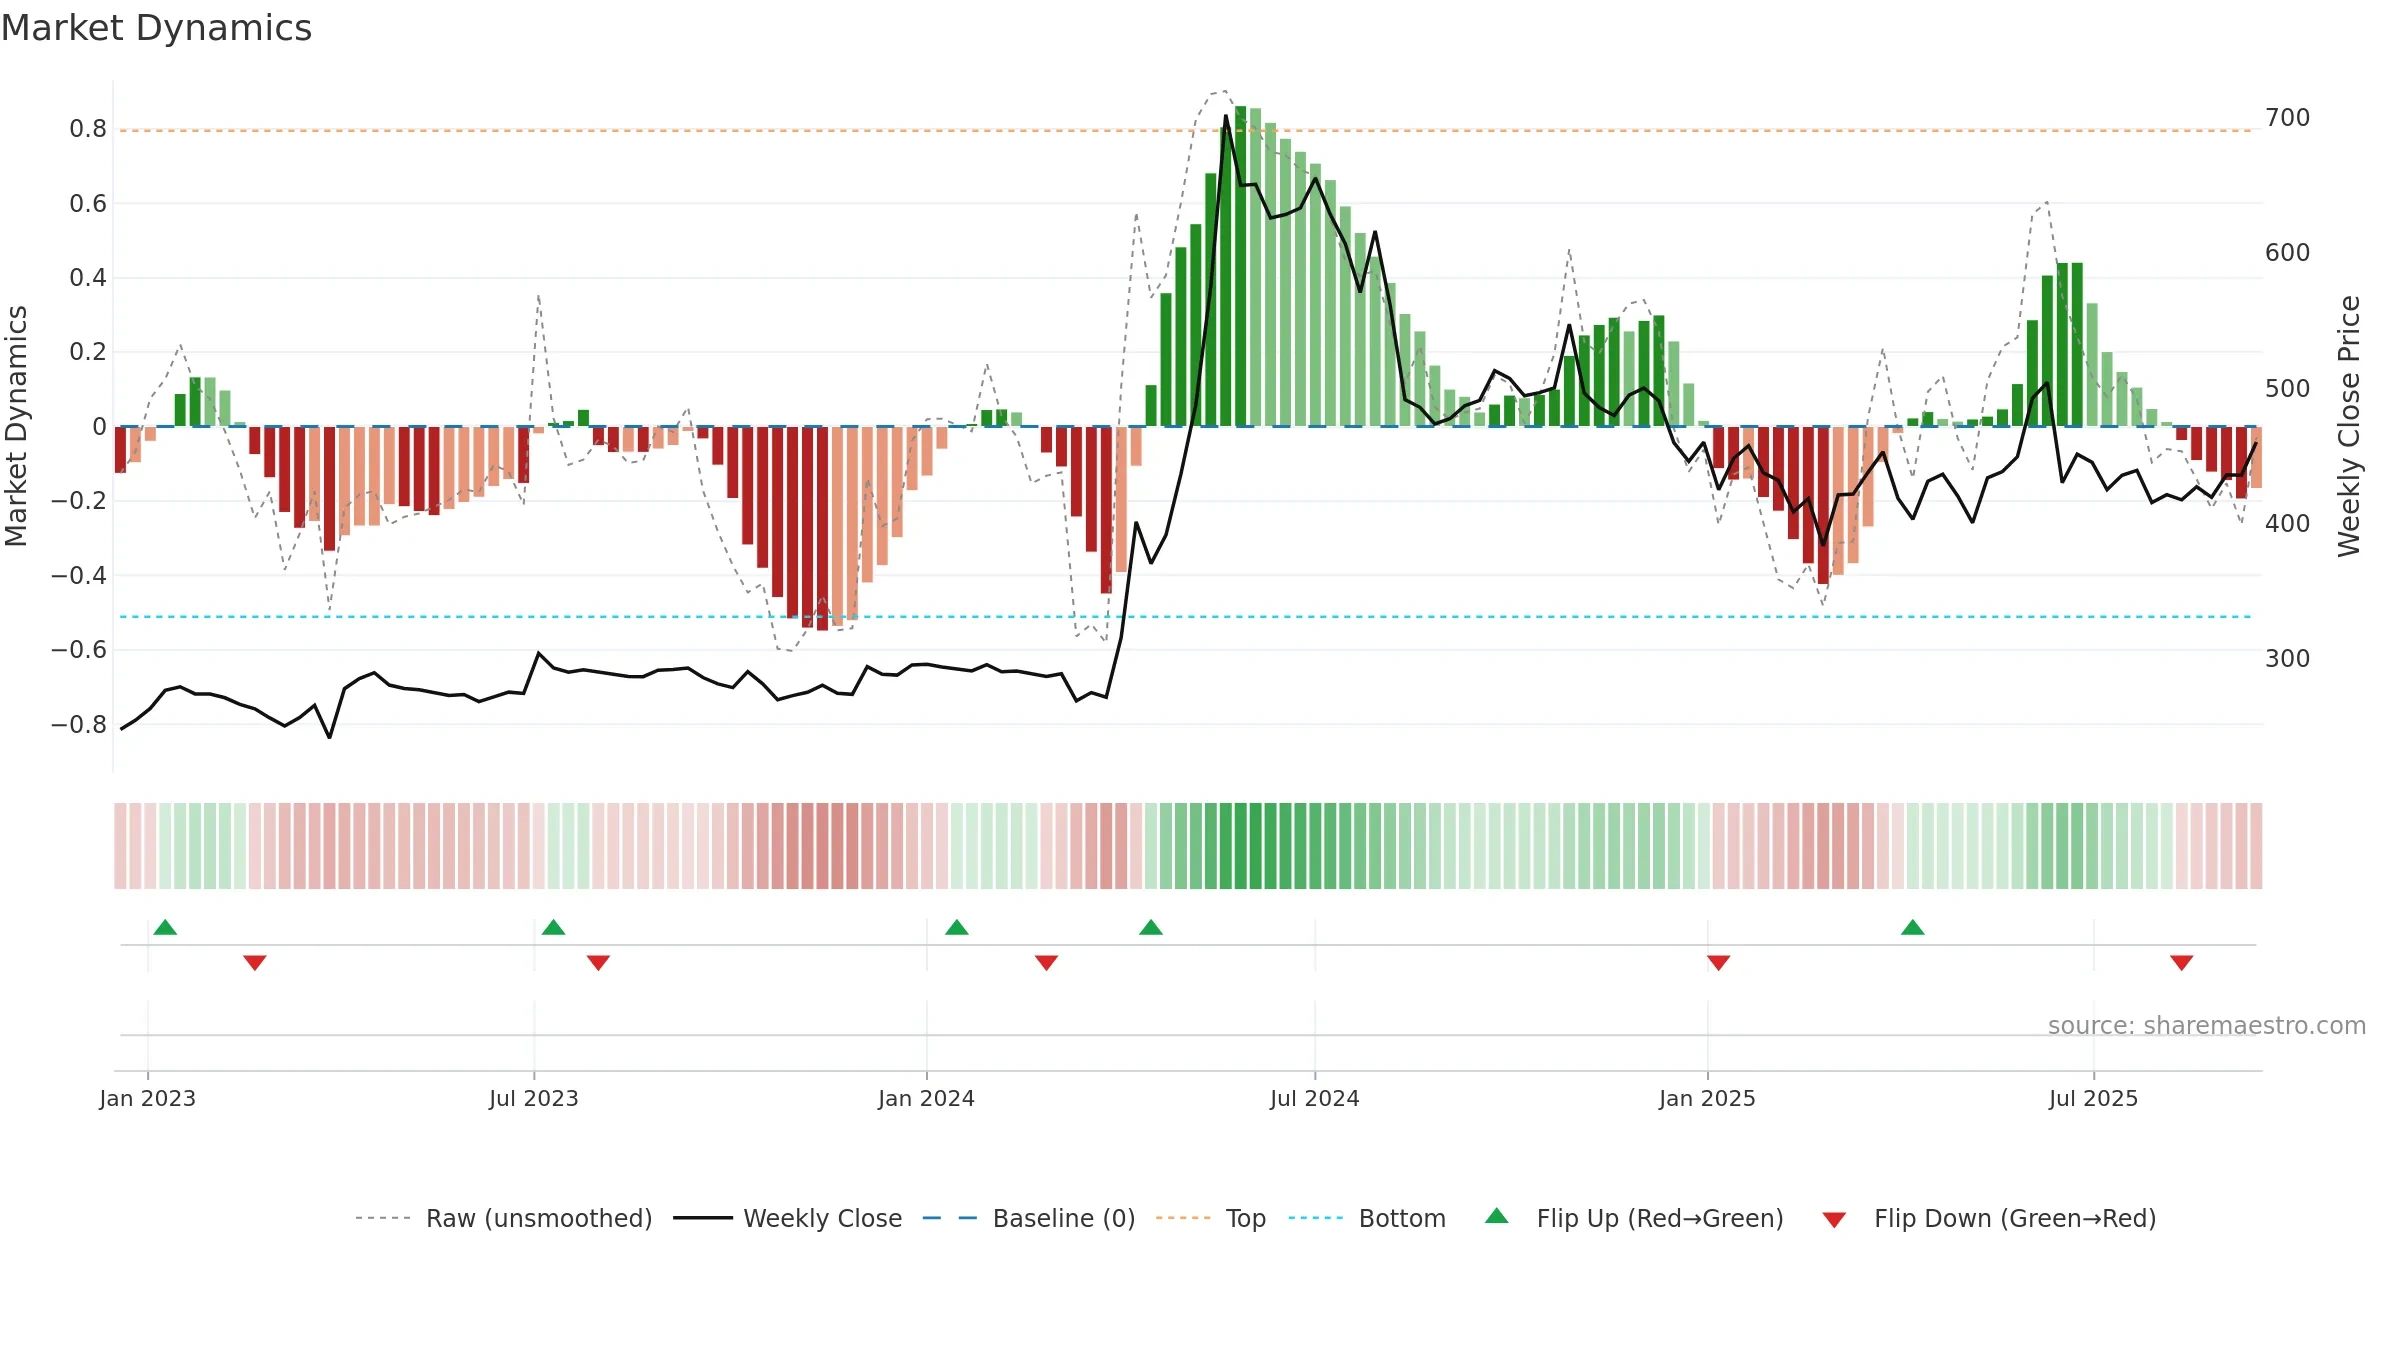Click the 300 price axis tick label
This screenshot has height=1350, width=2400.
[x=2288, y=659]
